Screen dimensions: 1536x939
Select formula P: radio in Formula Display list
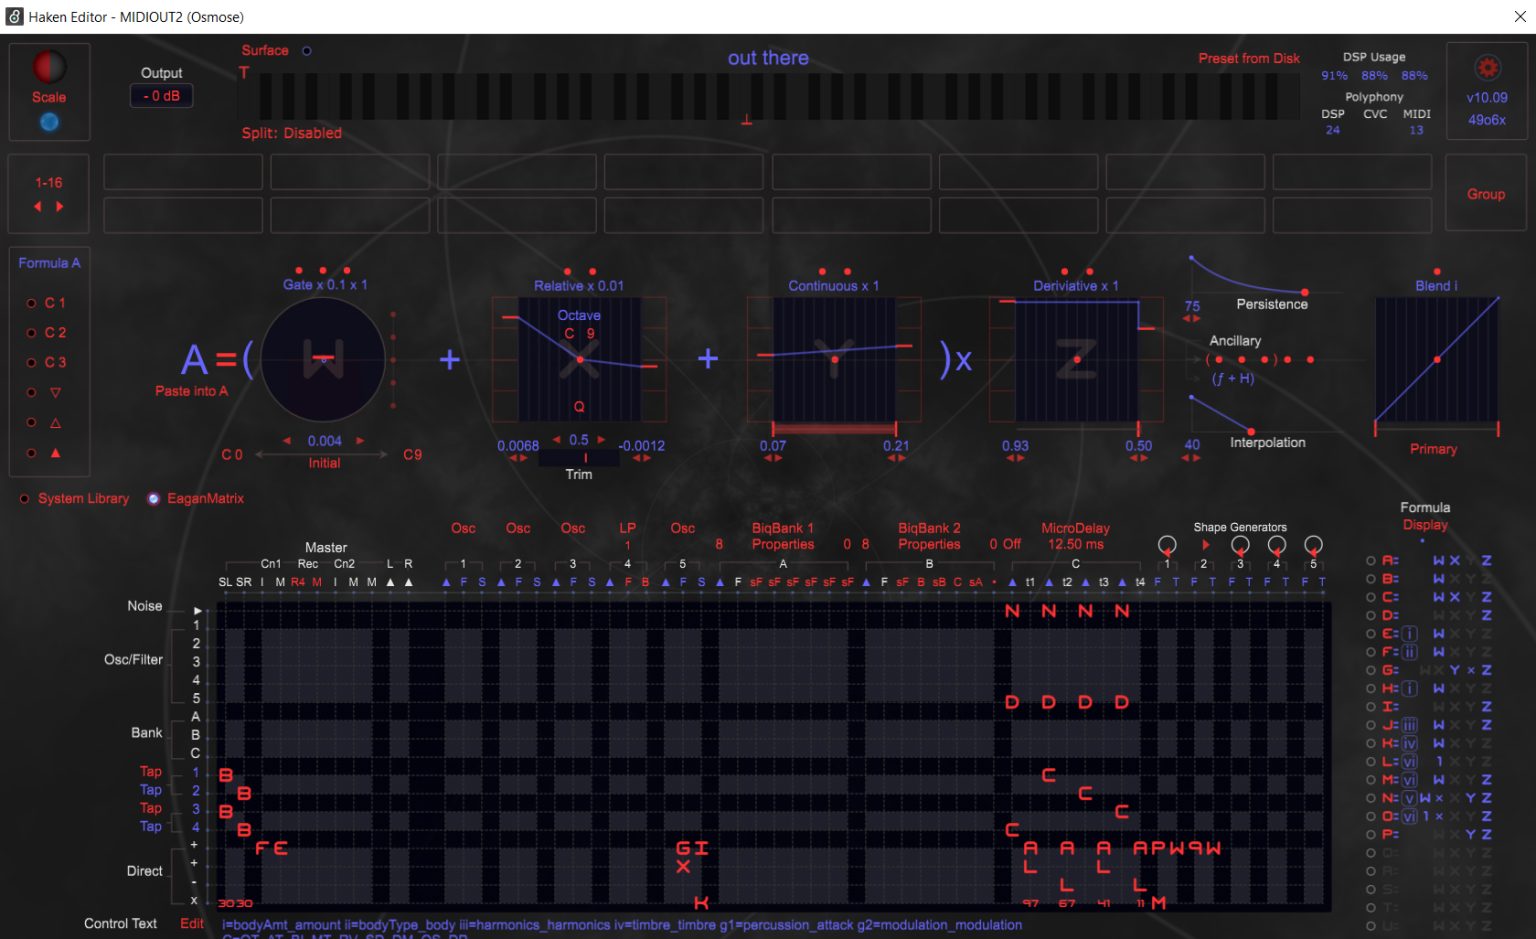tap(1371, 834)
